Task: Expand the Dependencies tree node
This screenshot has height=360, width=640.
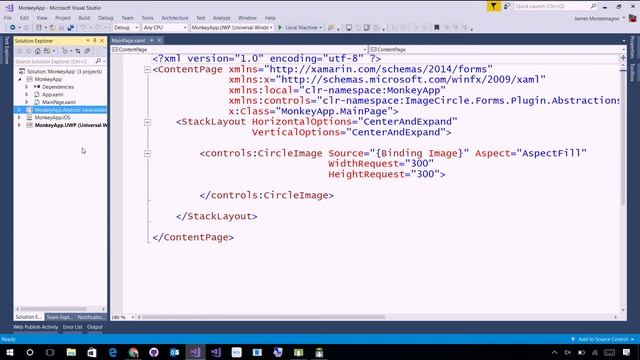Action: 27,87
